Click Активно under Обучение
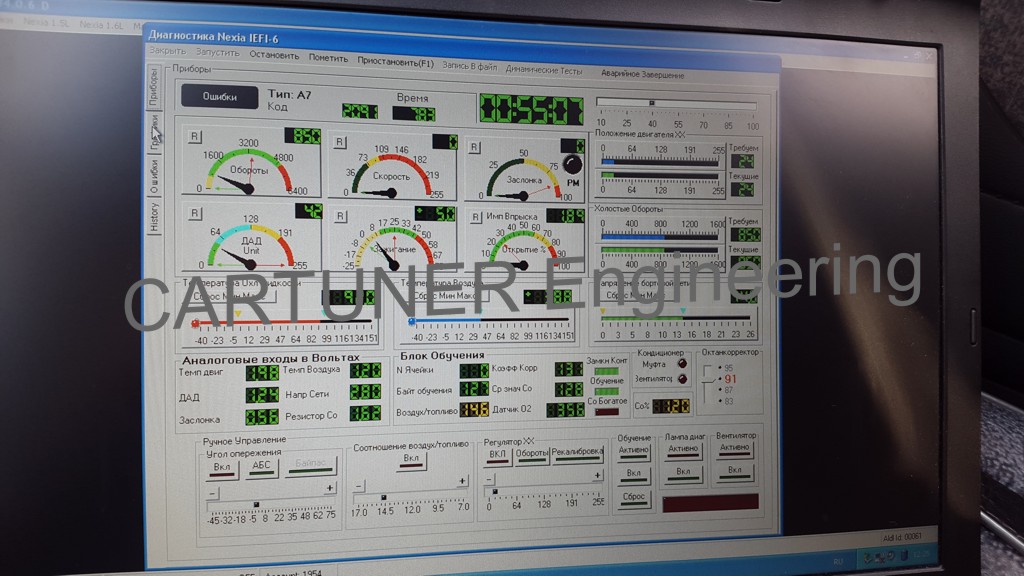1024x576 pixels. click(x=633, y=451)
